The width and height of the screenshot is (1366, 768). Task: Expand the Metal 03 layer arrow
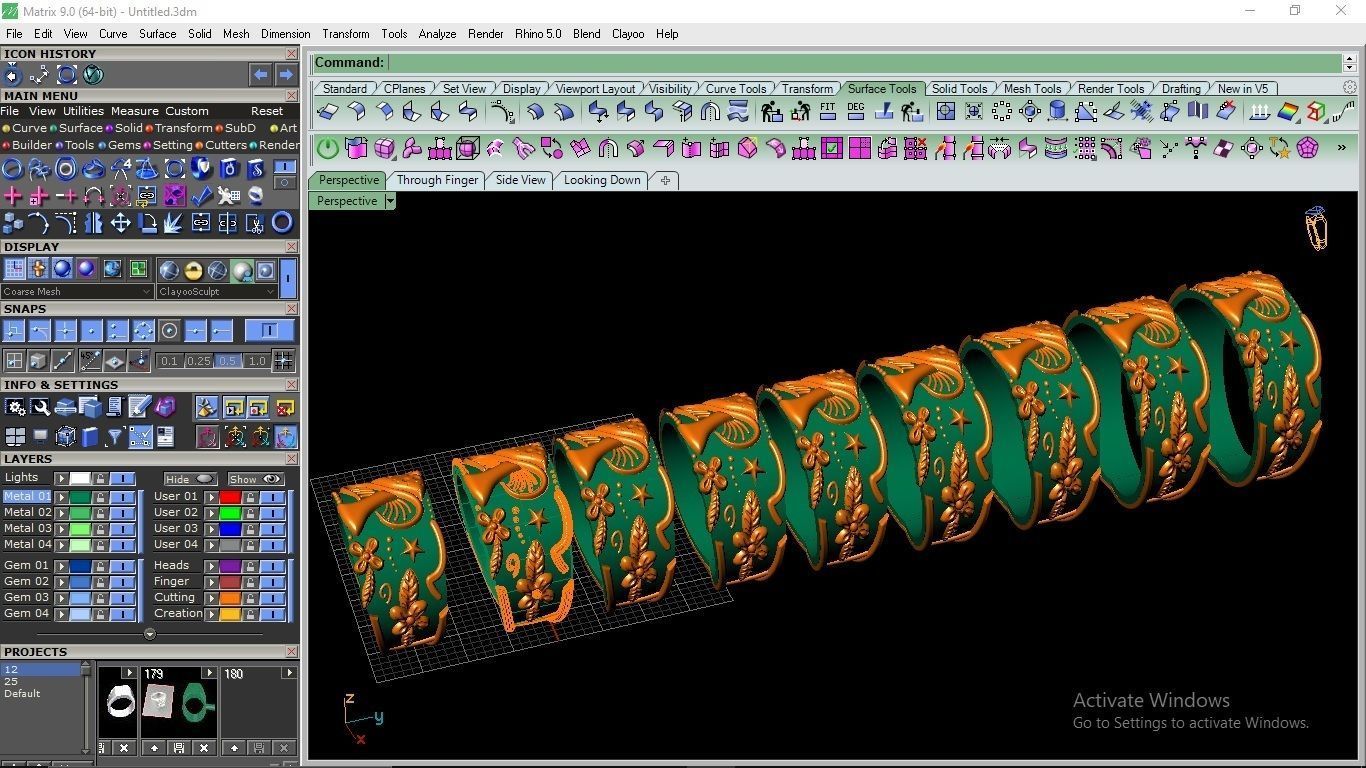pos(61,529)
